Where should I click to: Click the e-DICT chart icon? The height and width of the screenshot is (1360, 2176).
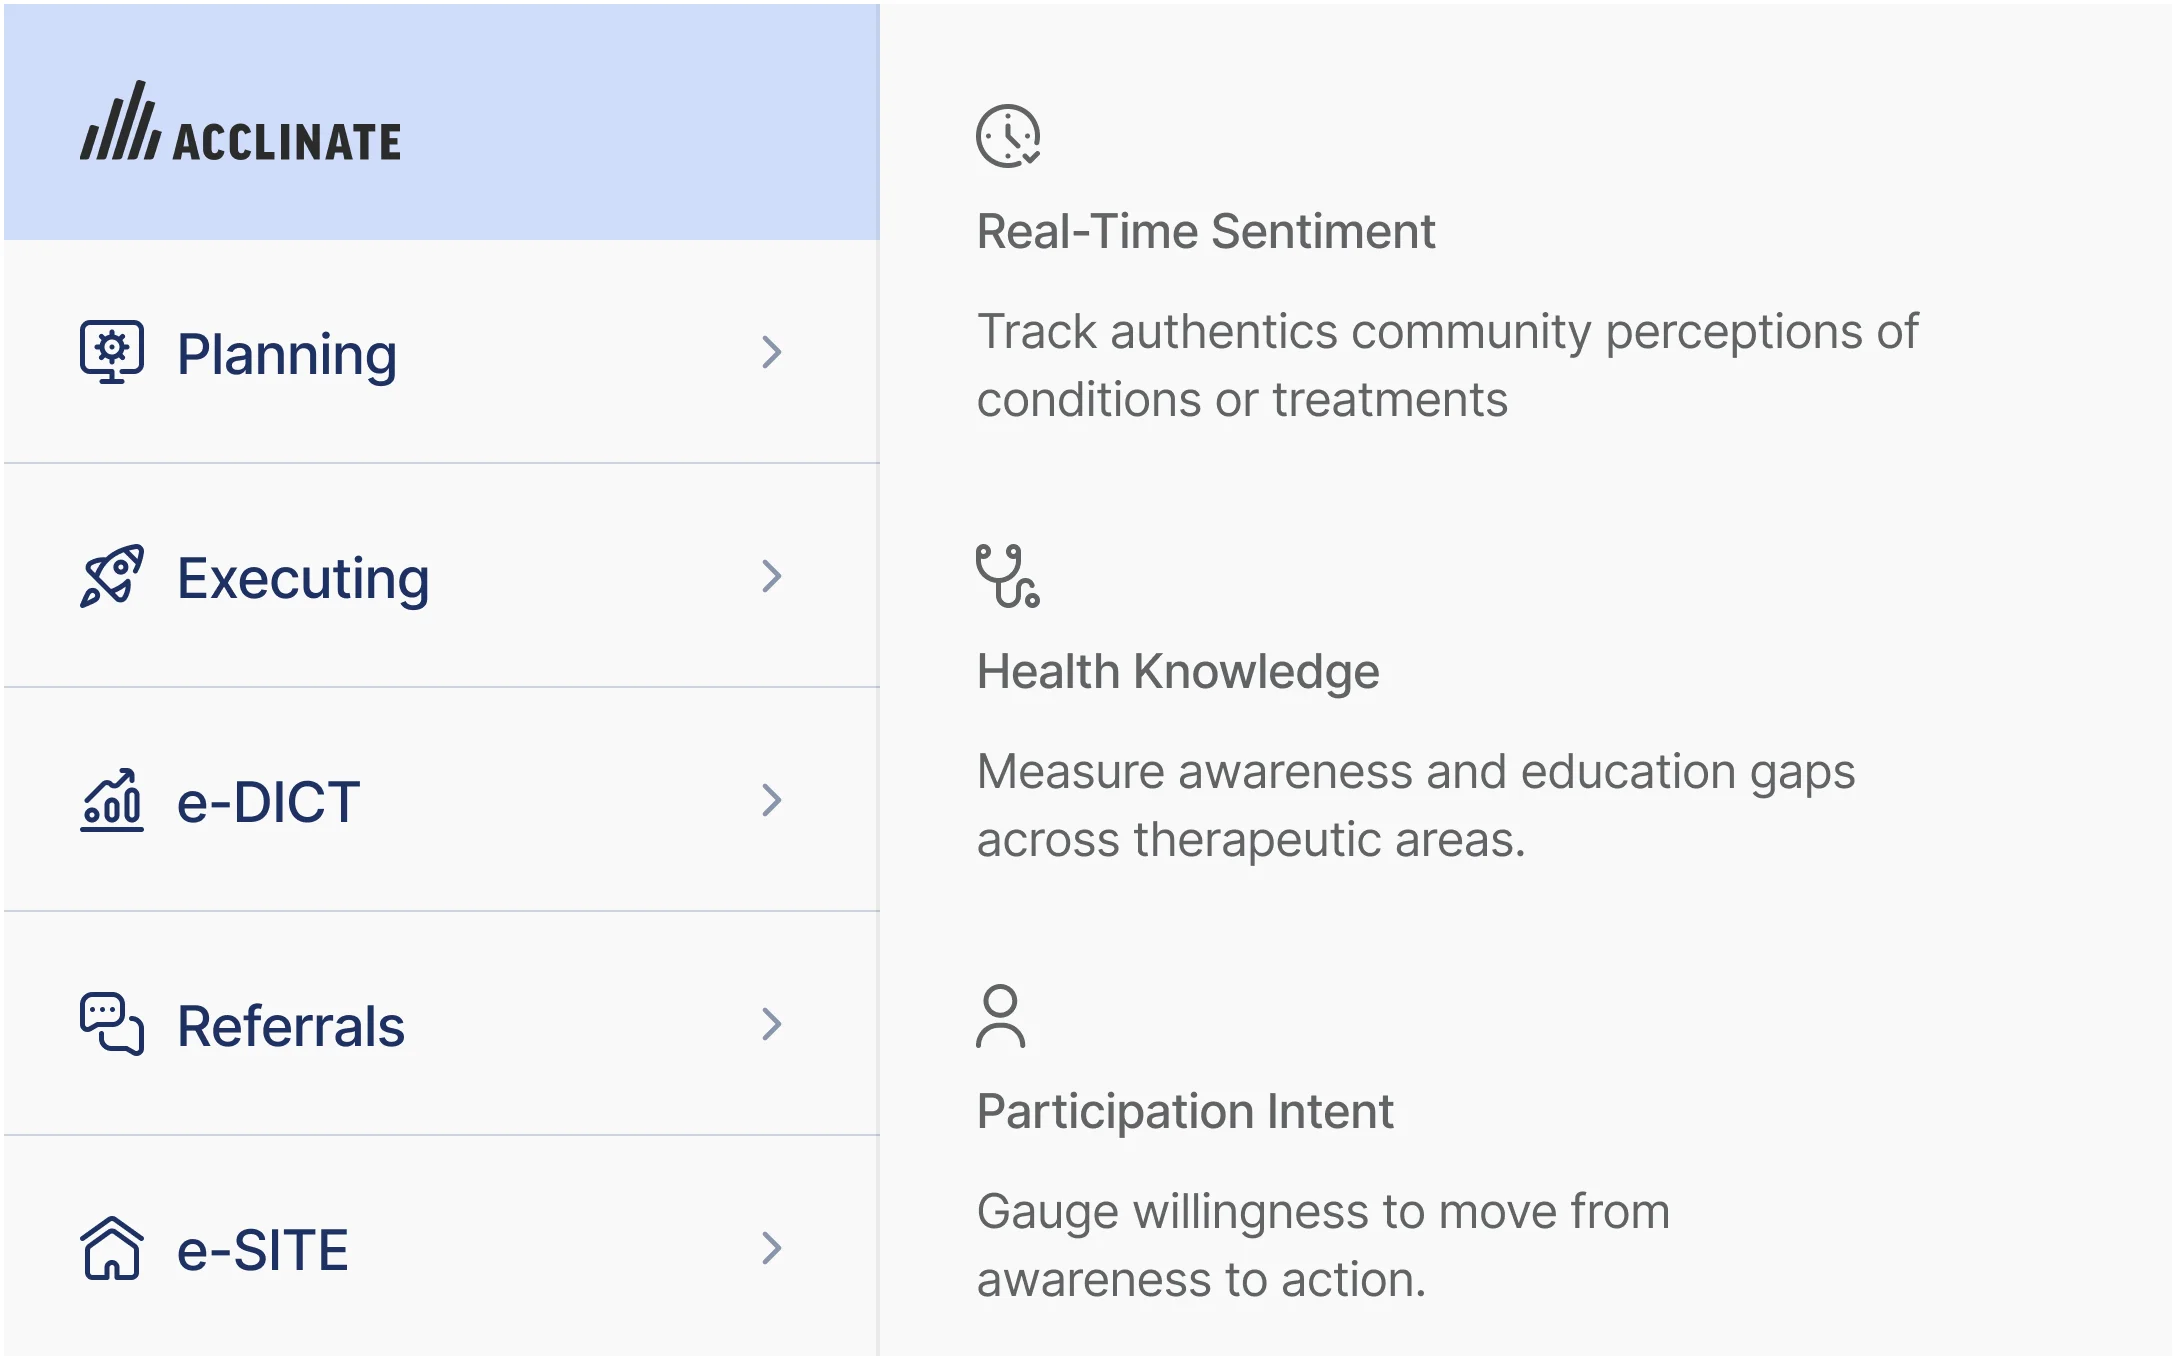click(x=112, y=800)
